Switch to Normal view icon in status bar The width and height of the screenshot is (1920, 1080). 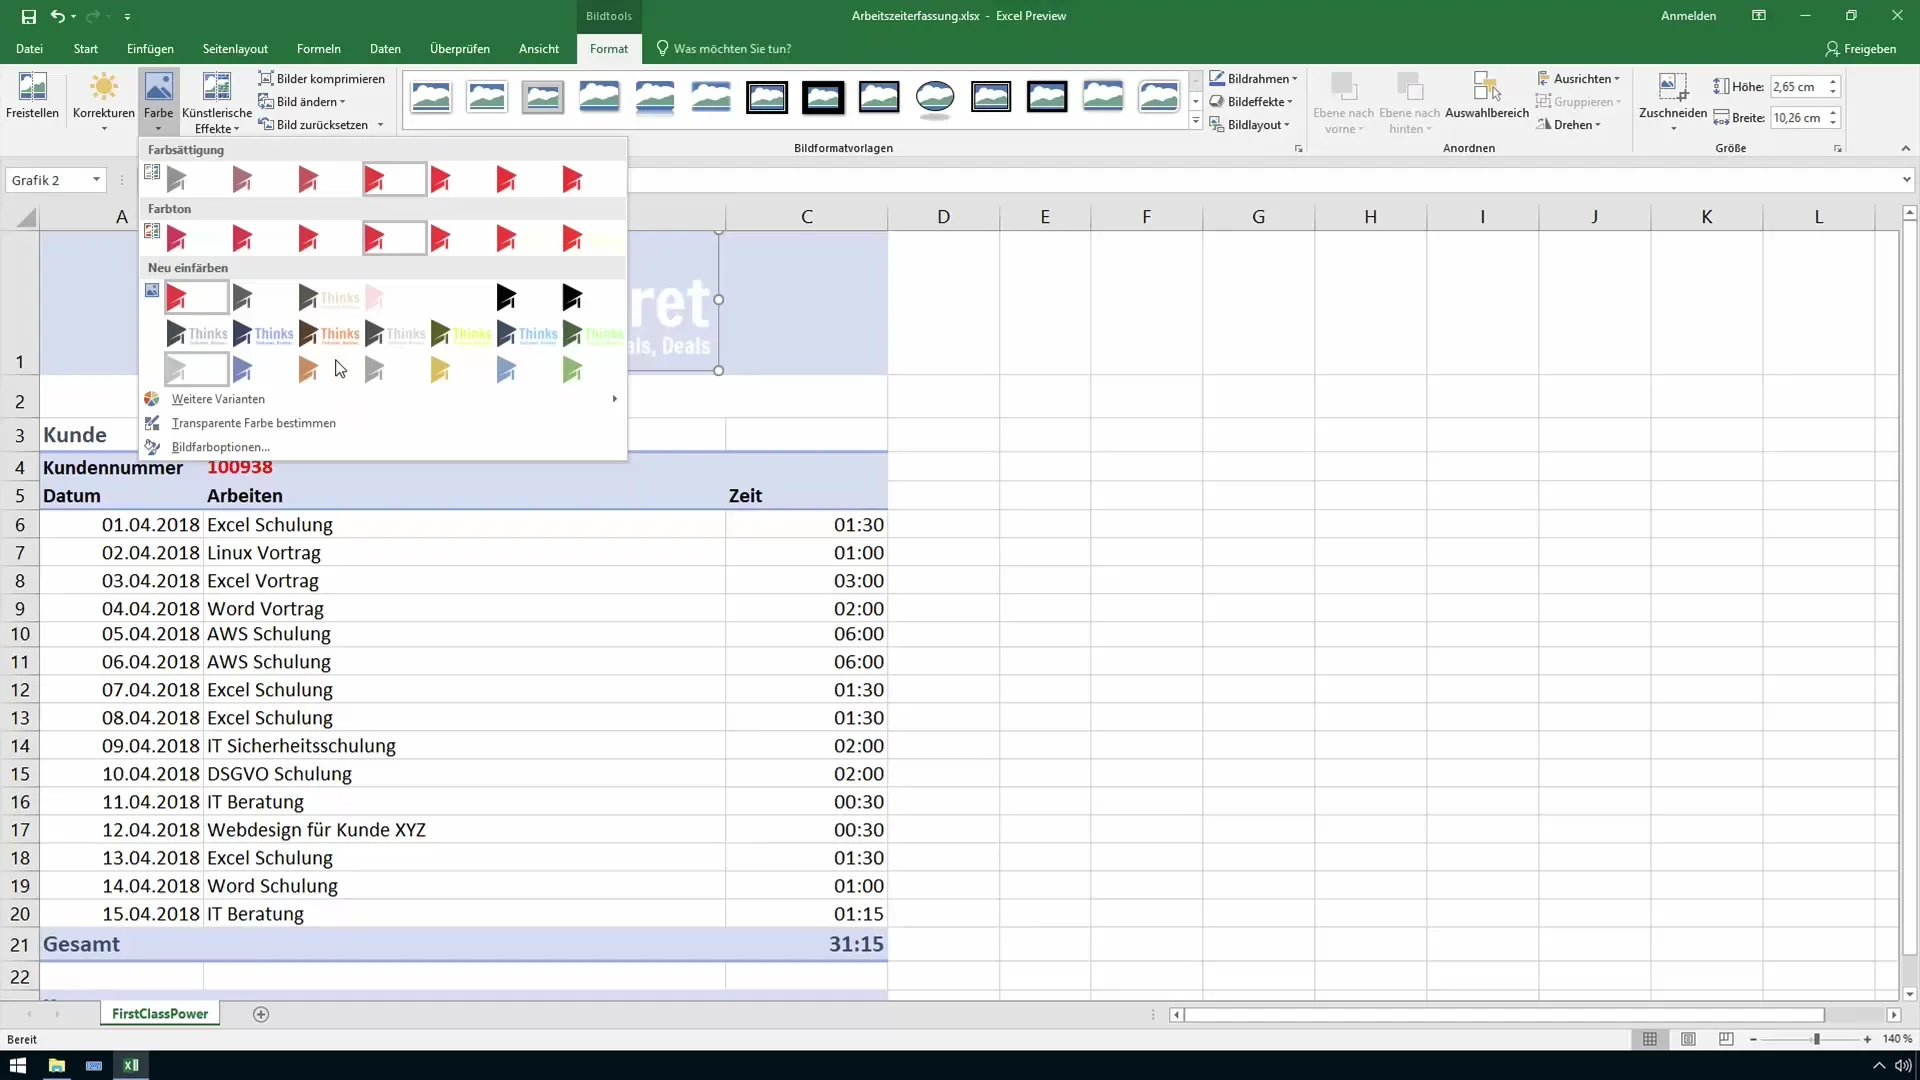coord(1650,1040)
